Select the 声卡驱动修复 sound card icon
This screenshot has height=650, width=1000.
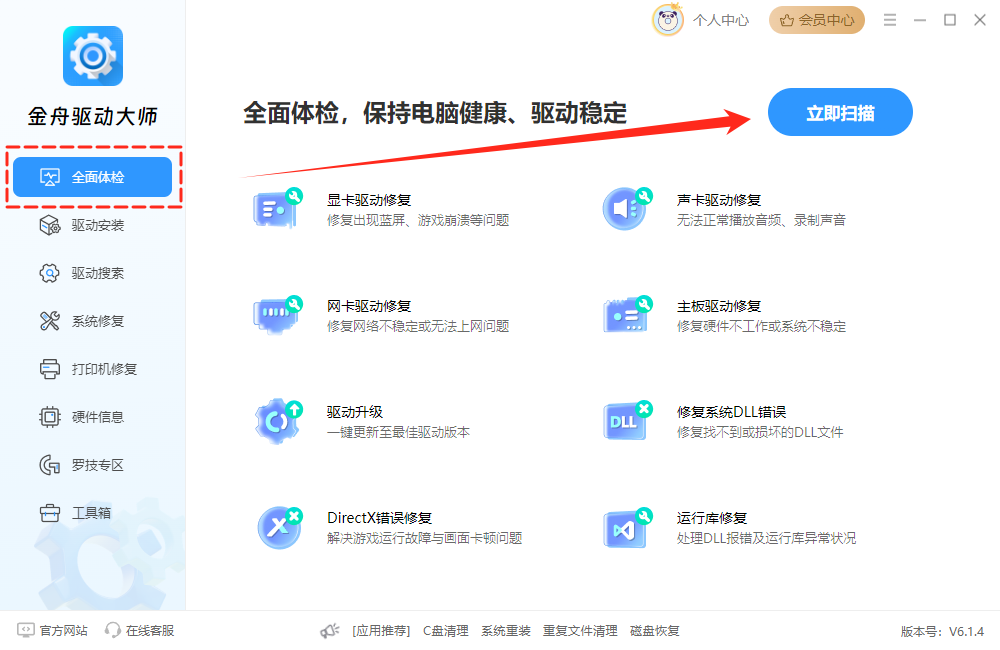(627, 210)
